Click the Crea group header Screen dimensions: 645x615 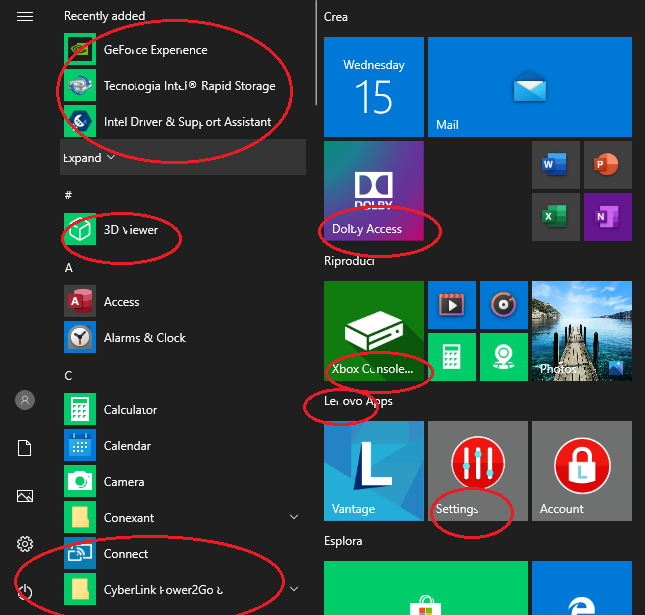(336, 17)
